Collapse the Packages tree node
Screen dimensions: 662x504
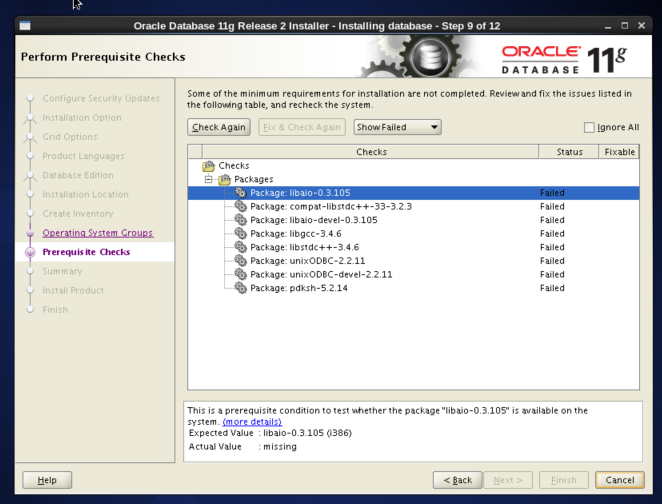[x=208, y=179]
